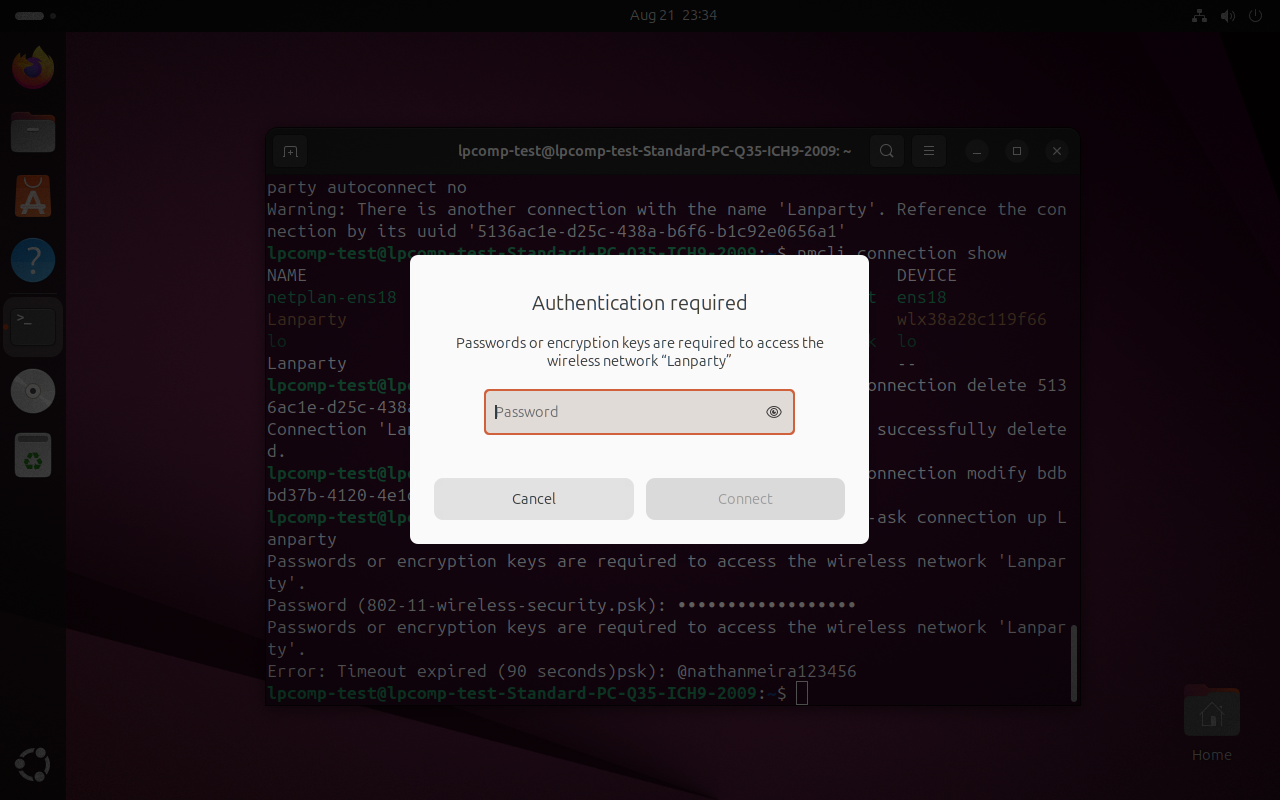Select the Terminal dock icon
The width and height of the screenshot is (1280, 800).
(x=33, y=326)
